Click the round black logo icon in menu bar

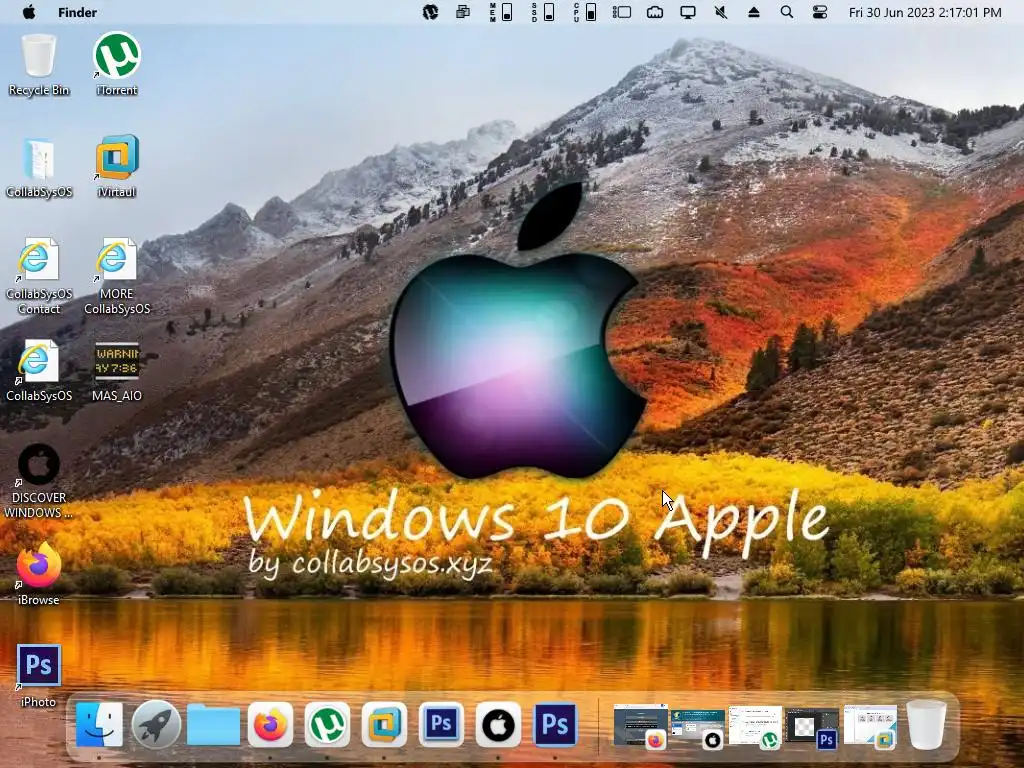click(430, 12)
